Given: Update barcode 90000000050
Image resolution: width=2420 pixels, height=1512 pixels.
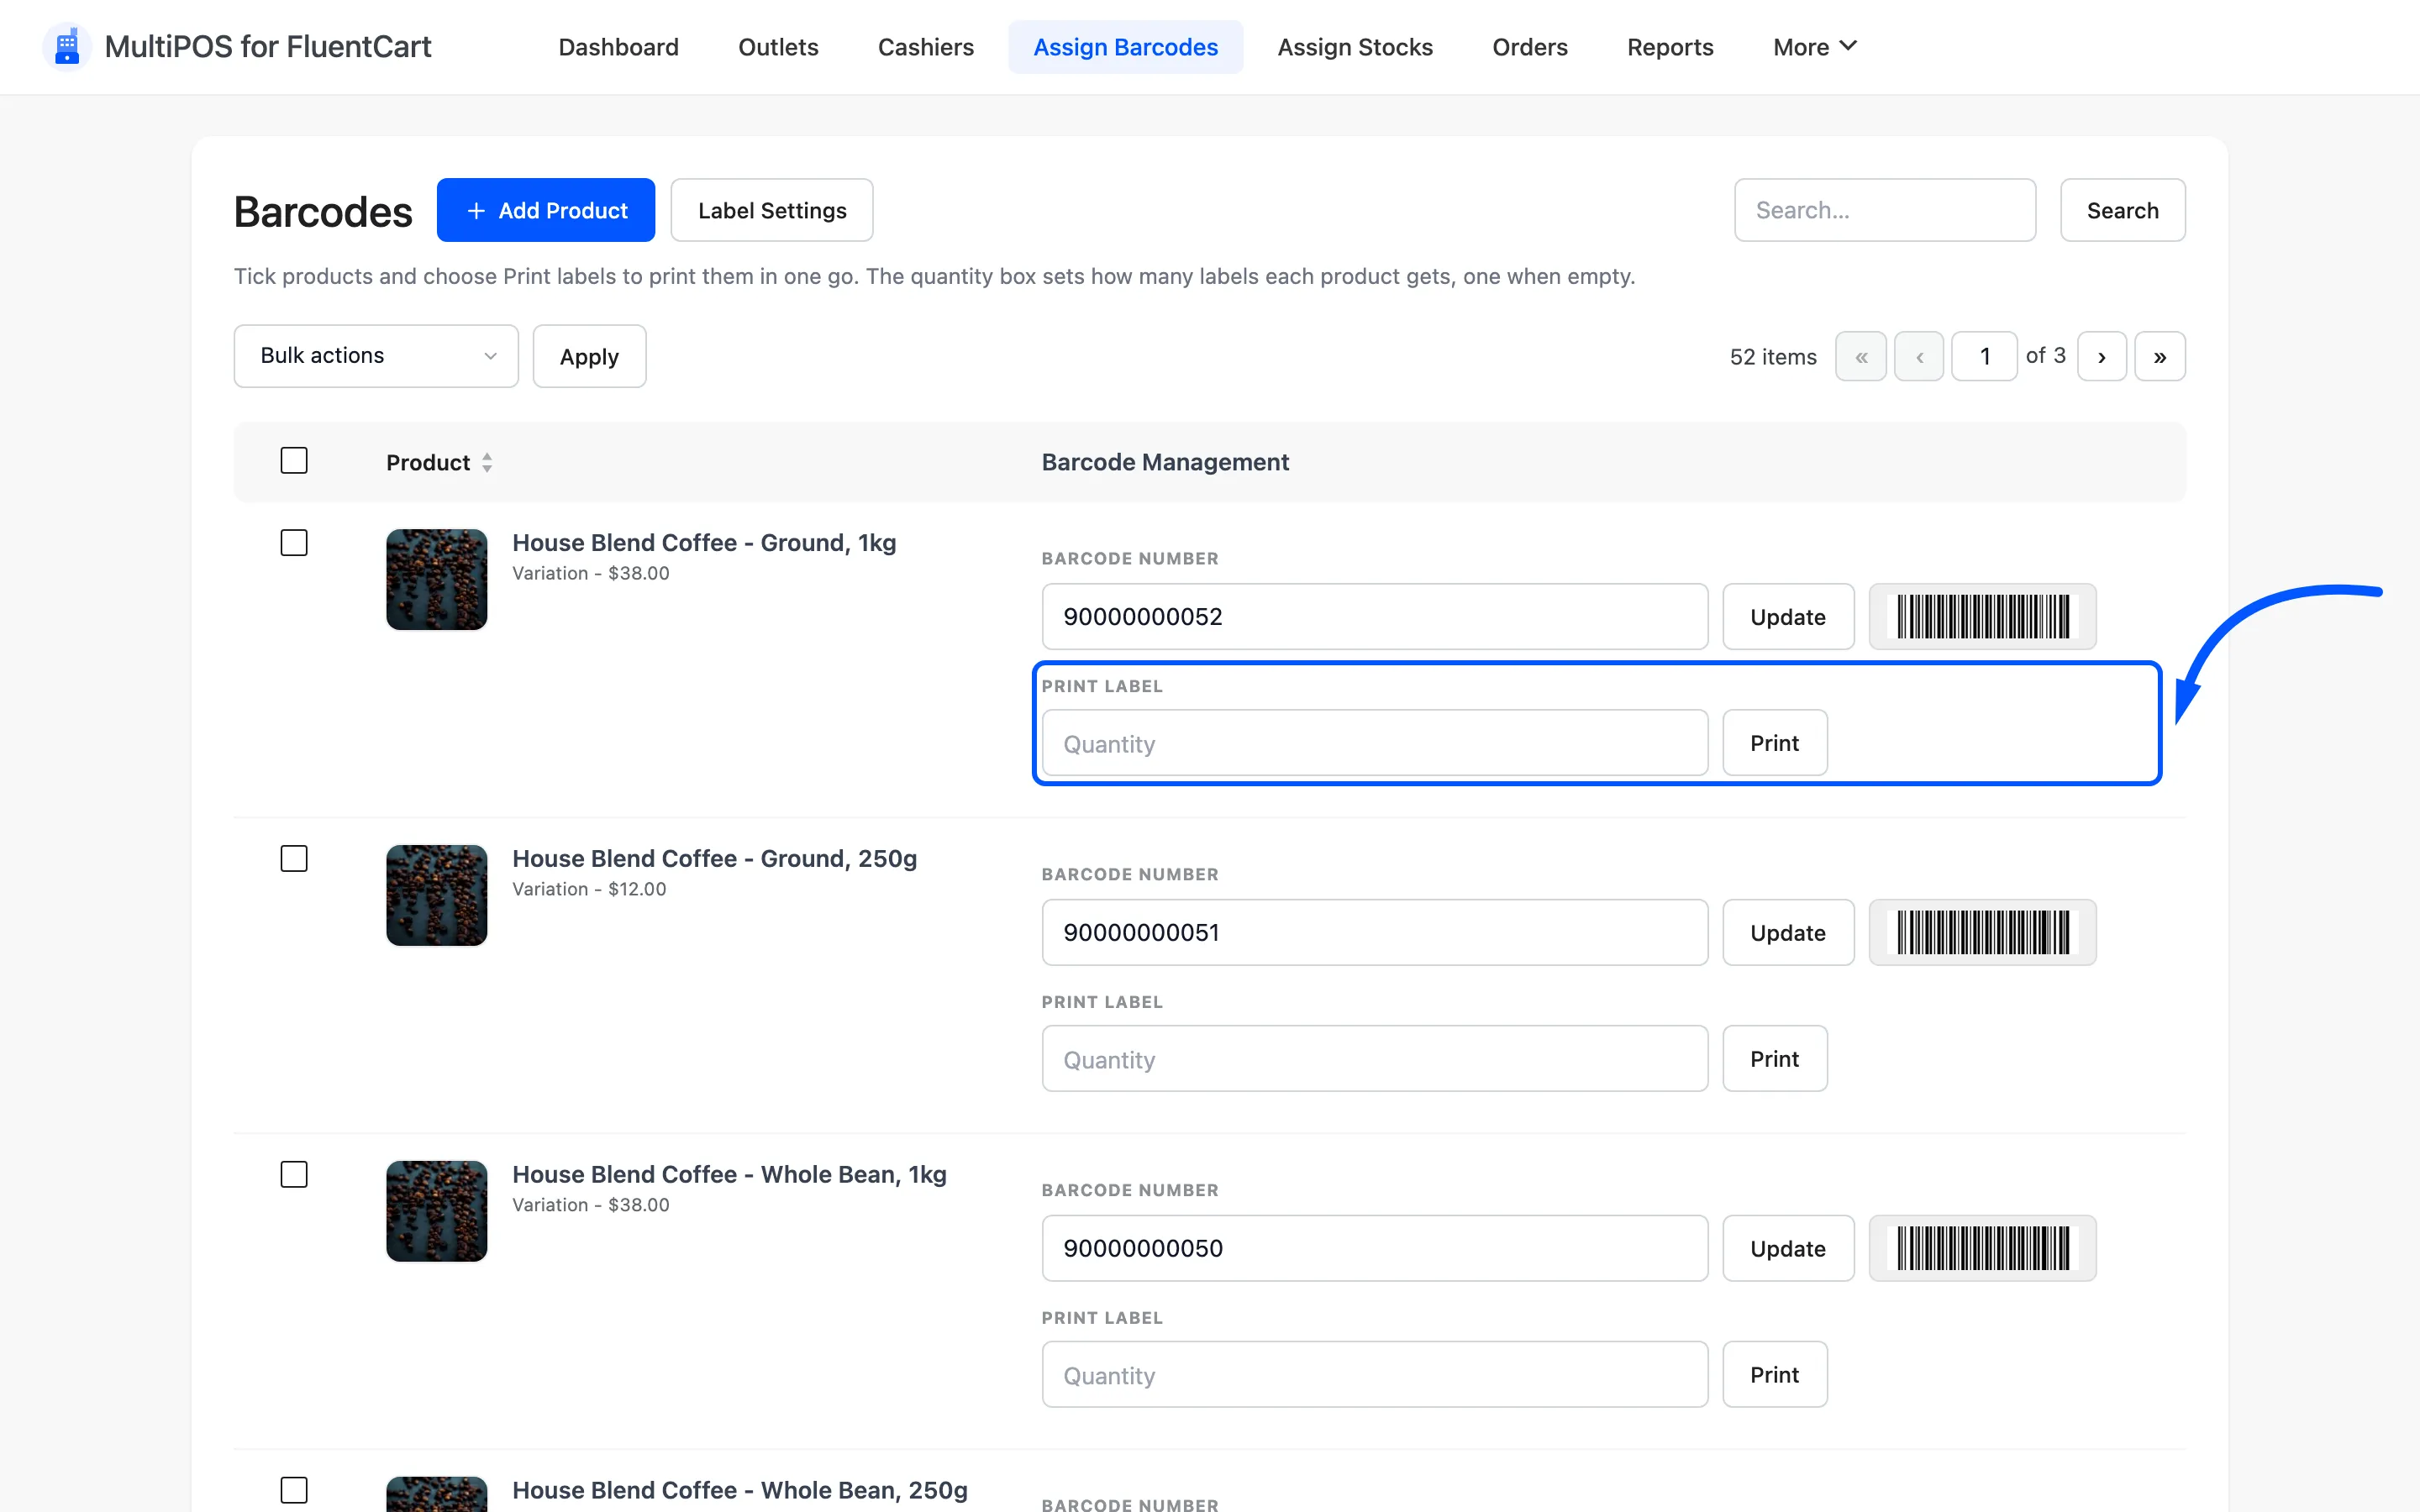Looking at the screenshot, I should tap(1788, 1248).
